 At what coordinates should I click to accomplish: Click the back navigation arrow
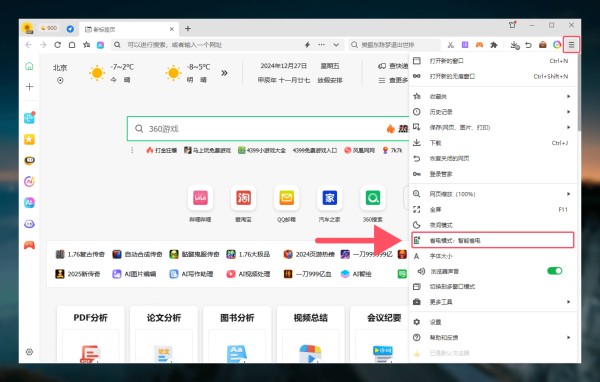pyautogui.click(x=29, y=45)
